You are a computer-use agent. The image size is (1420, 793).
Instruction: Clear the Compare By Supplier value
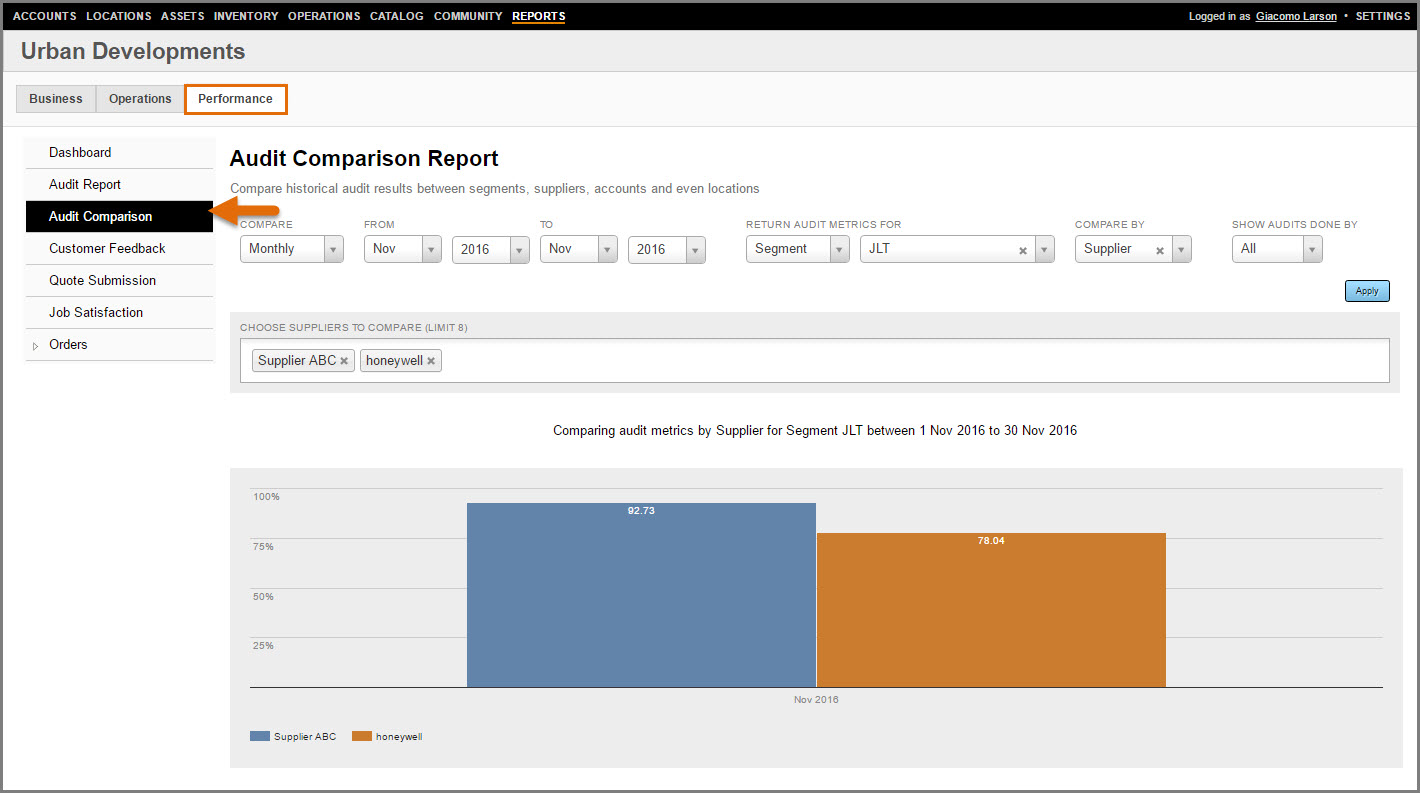pos(1160,250)
